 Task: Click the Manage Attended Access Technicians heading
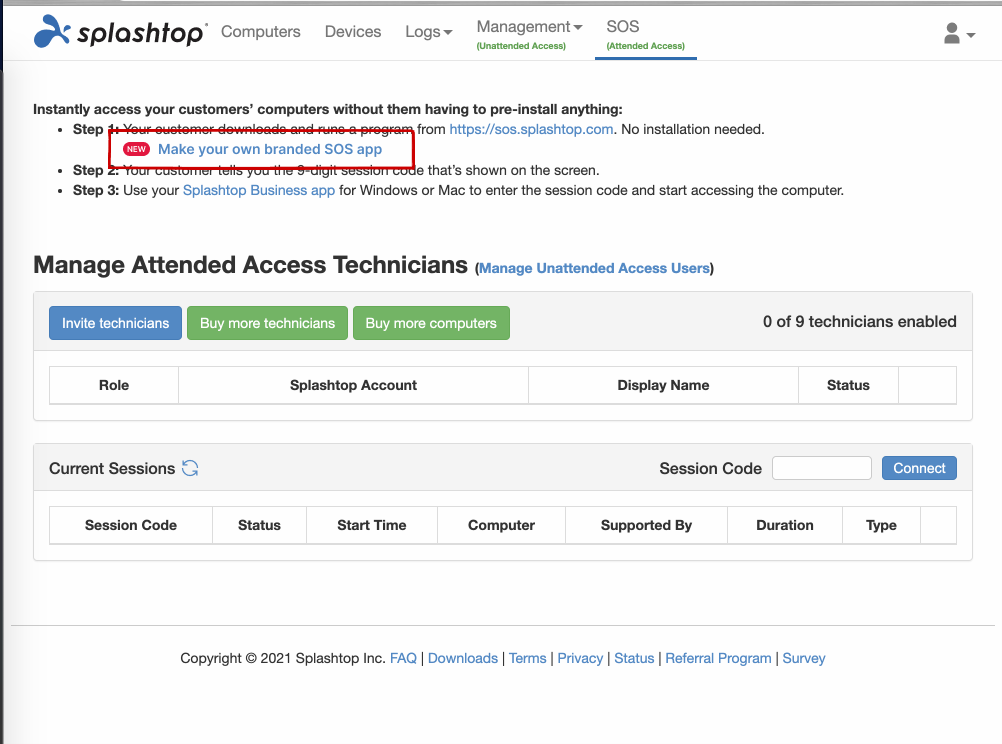point(250,265)
